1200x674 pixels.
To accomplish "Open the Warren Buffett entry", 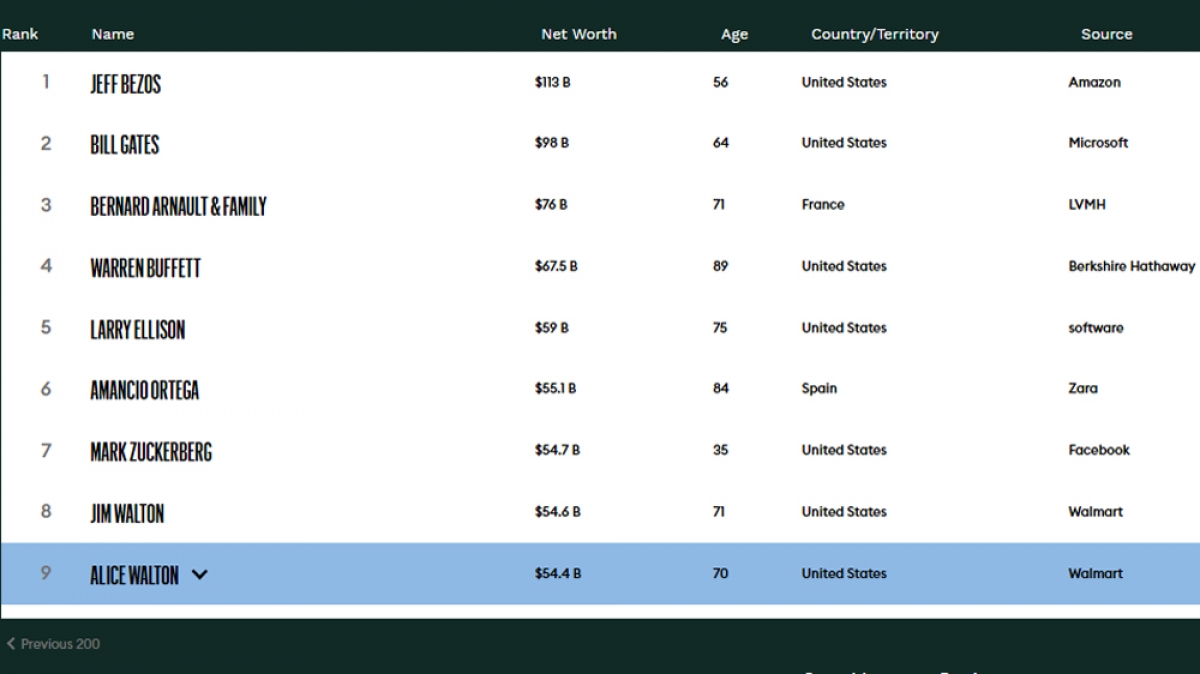I will click(x=145, y=268).
